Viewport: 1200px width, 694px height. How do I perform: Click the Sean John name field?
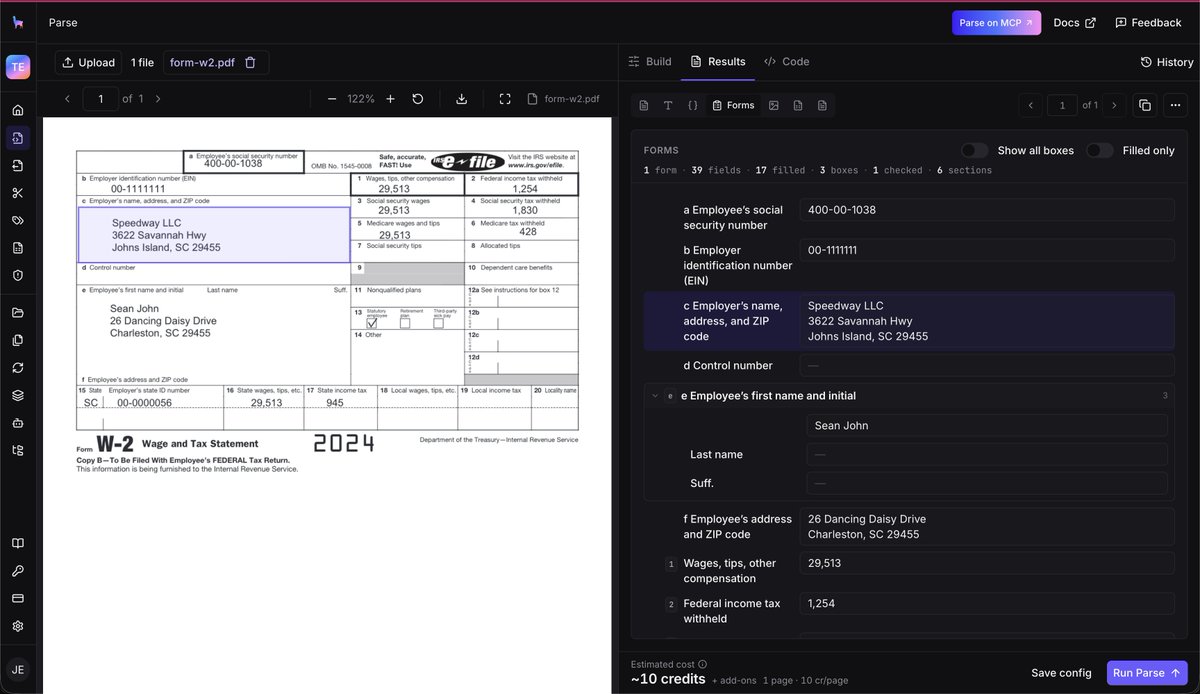coord(987,425)
